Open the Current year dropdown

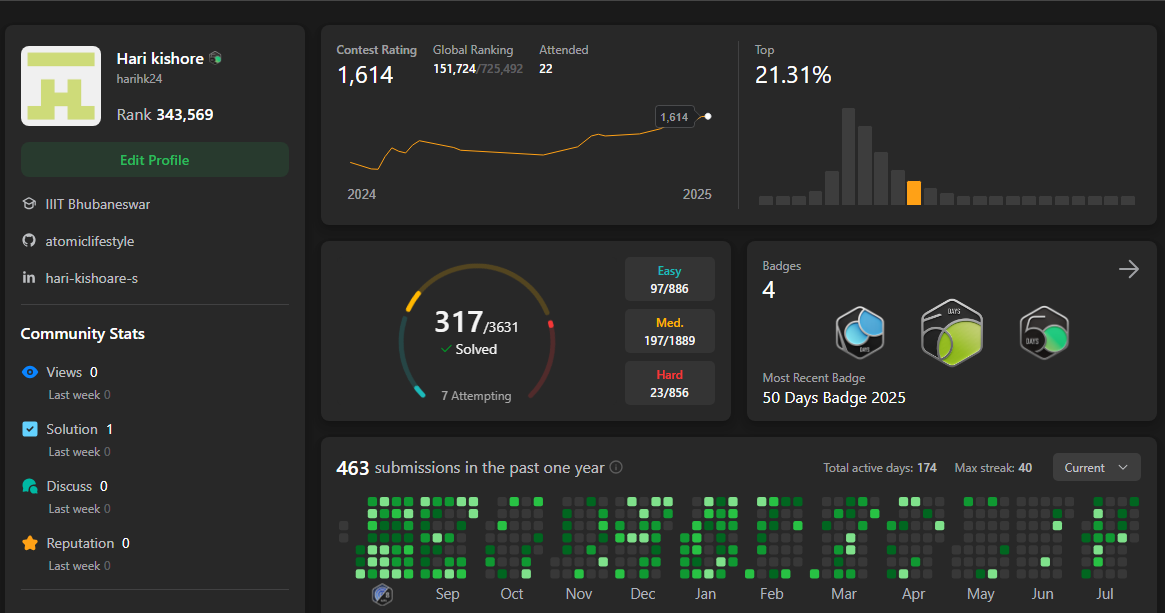(1096, 466)
